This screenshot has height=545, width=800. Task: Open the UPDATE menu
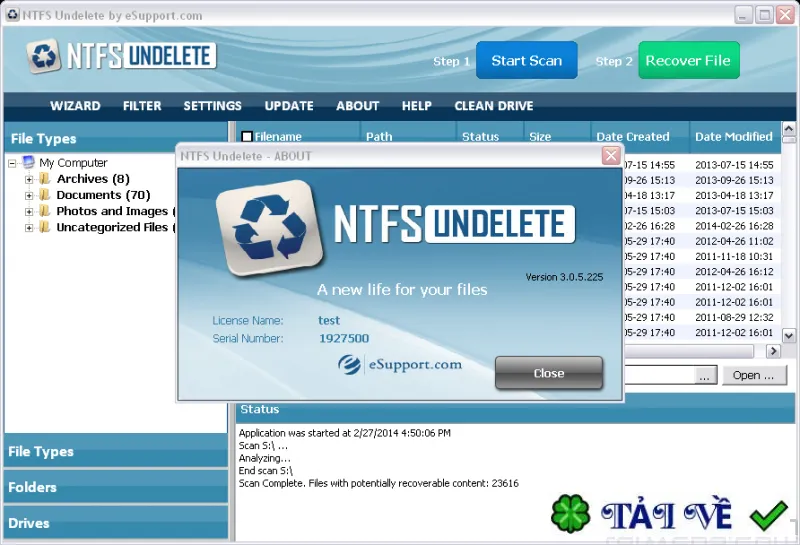[x=289, y=106]
